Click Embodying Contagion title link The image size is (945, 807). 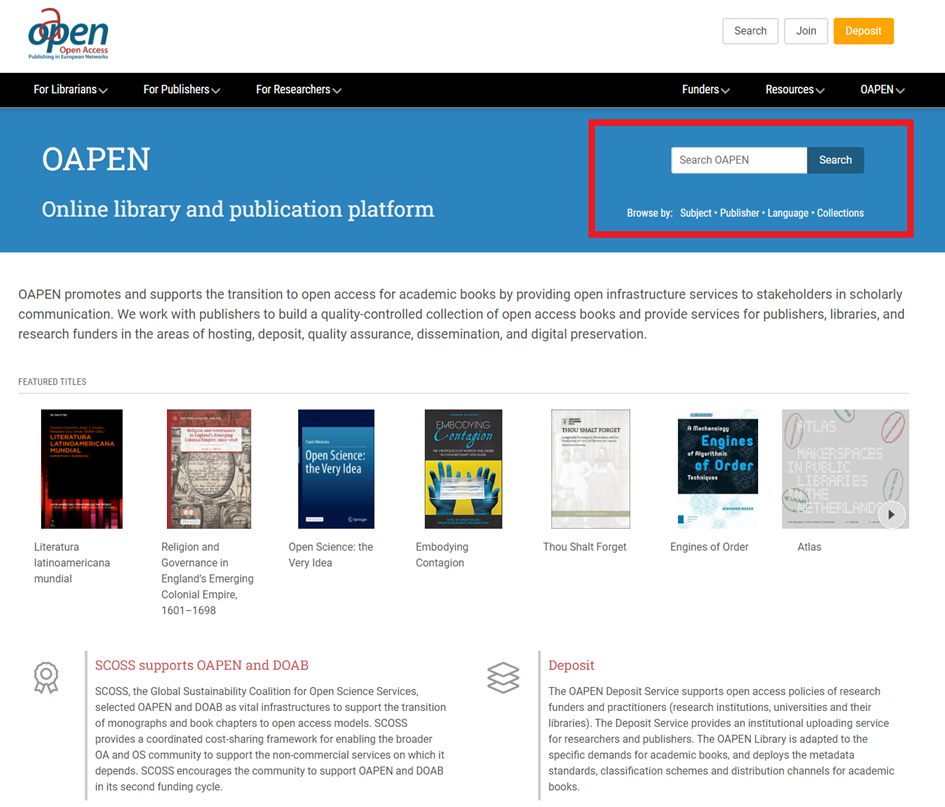pyautogui.click(x=442, y=555)
